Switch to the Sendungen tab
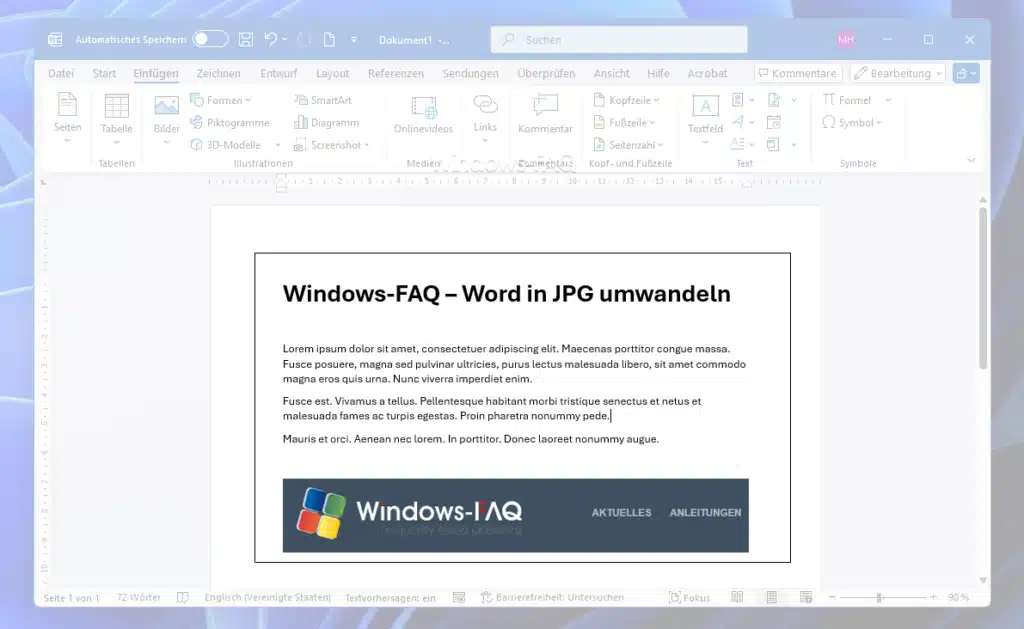 click(470, 73)
